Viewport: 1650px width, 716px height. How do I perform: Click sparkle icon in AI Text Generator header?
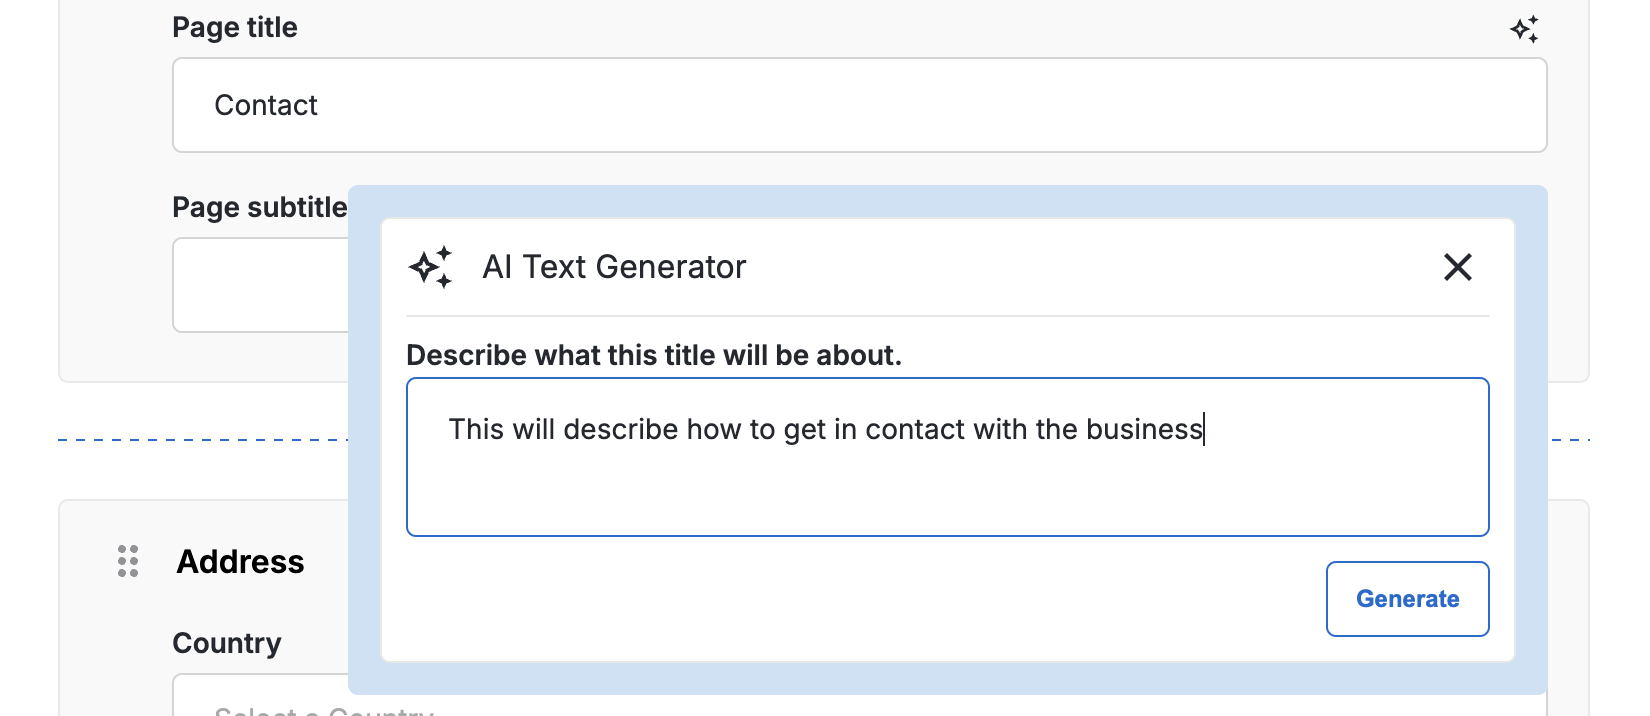pyautogui.click(x=431, y=267)
